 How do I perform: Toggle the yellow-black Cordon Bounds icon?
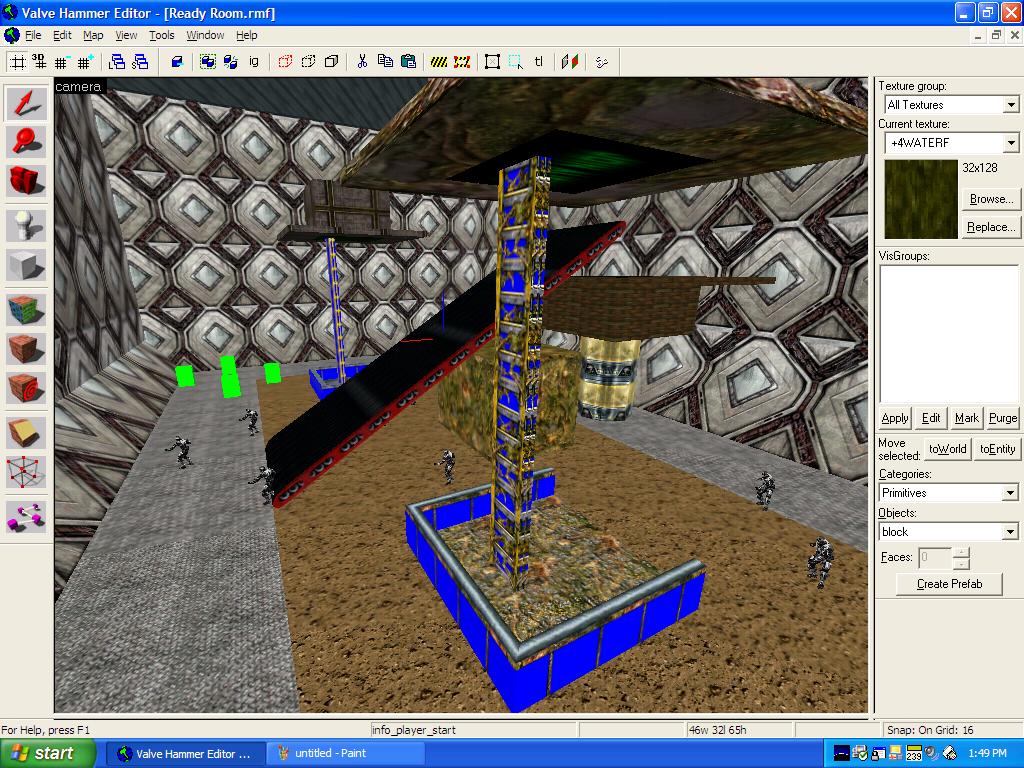tap(440, 62)
